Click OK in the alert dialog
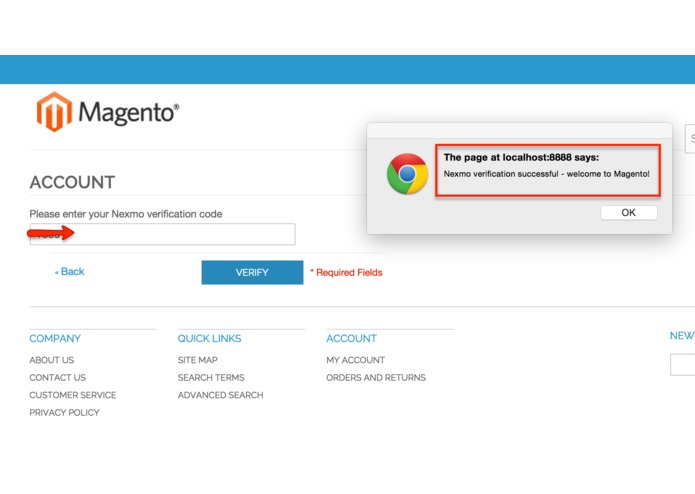The width and height of the screenshot is (695, 494). (629, 213)
